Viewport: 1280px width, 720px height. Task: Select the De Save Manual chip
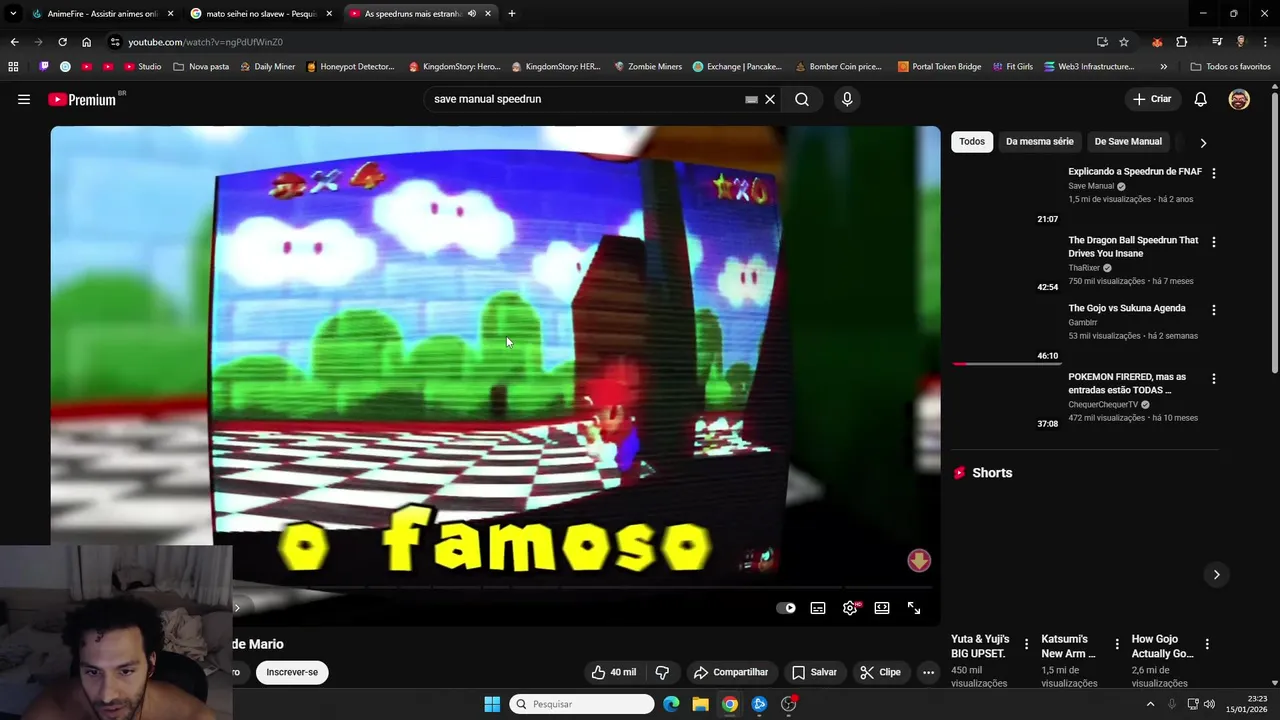pyautogui.click(x=1128, y=141)
